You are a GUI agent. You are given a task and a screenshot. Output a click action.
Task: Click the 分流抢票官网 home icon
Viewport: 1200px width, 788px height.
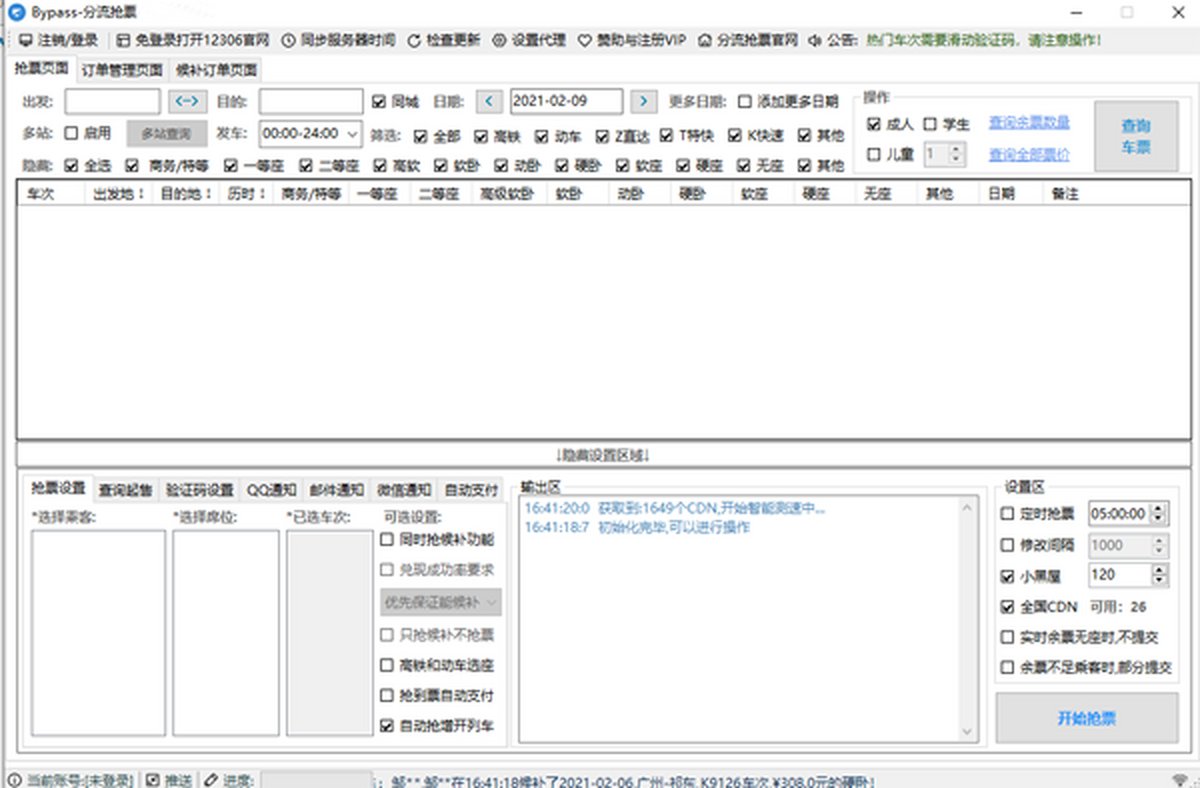click(704, 41)
